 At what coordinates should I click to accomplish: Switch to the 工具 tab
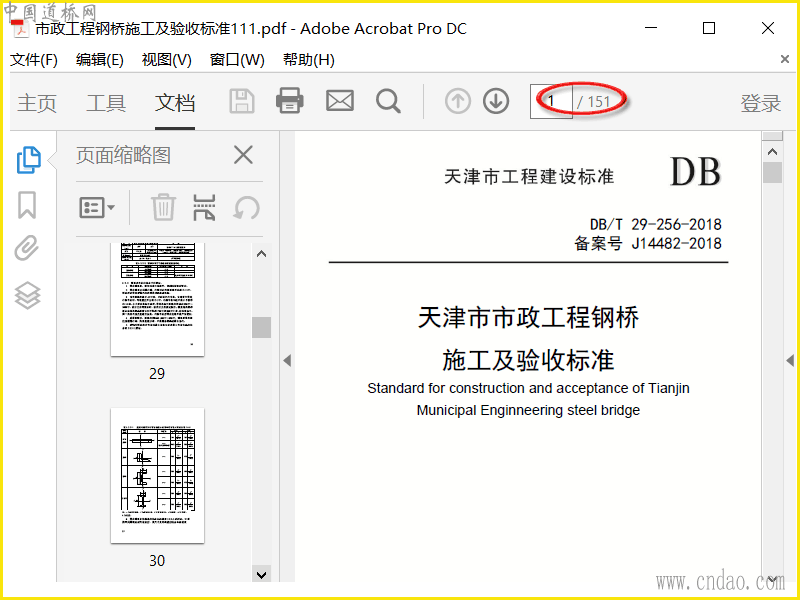[x=106, y=103]
